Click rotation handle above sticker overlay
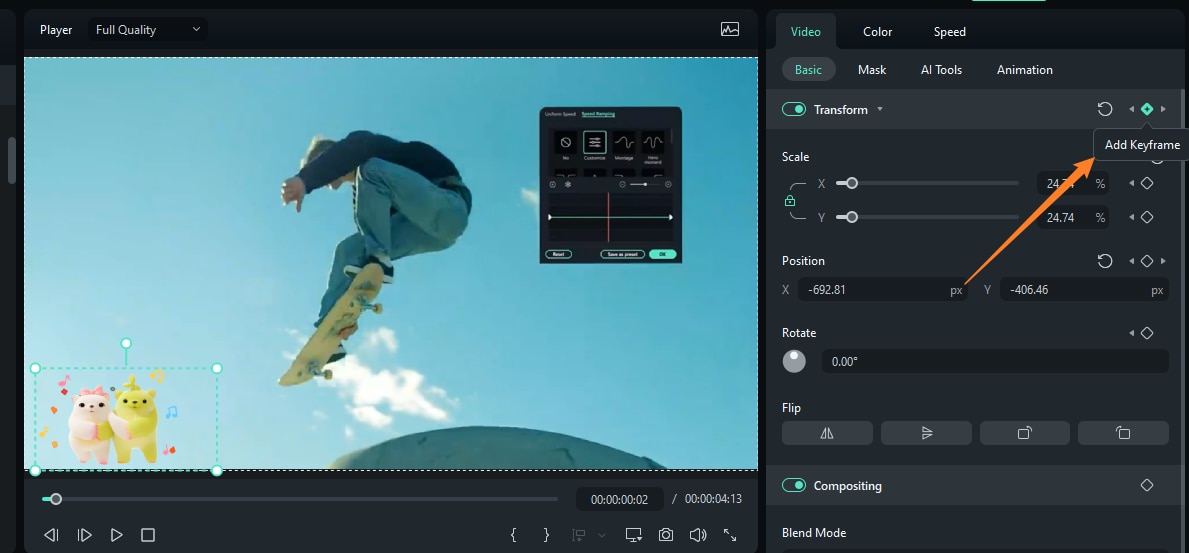The width and height of the screenshot is (1189, 553). (126, 344)
